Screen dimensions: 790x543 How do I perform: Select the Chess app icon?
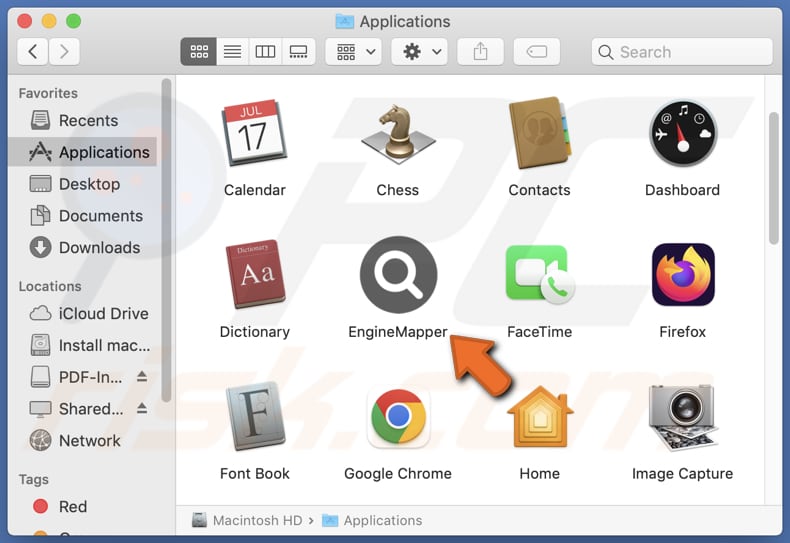tap(398, 133)
